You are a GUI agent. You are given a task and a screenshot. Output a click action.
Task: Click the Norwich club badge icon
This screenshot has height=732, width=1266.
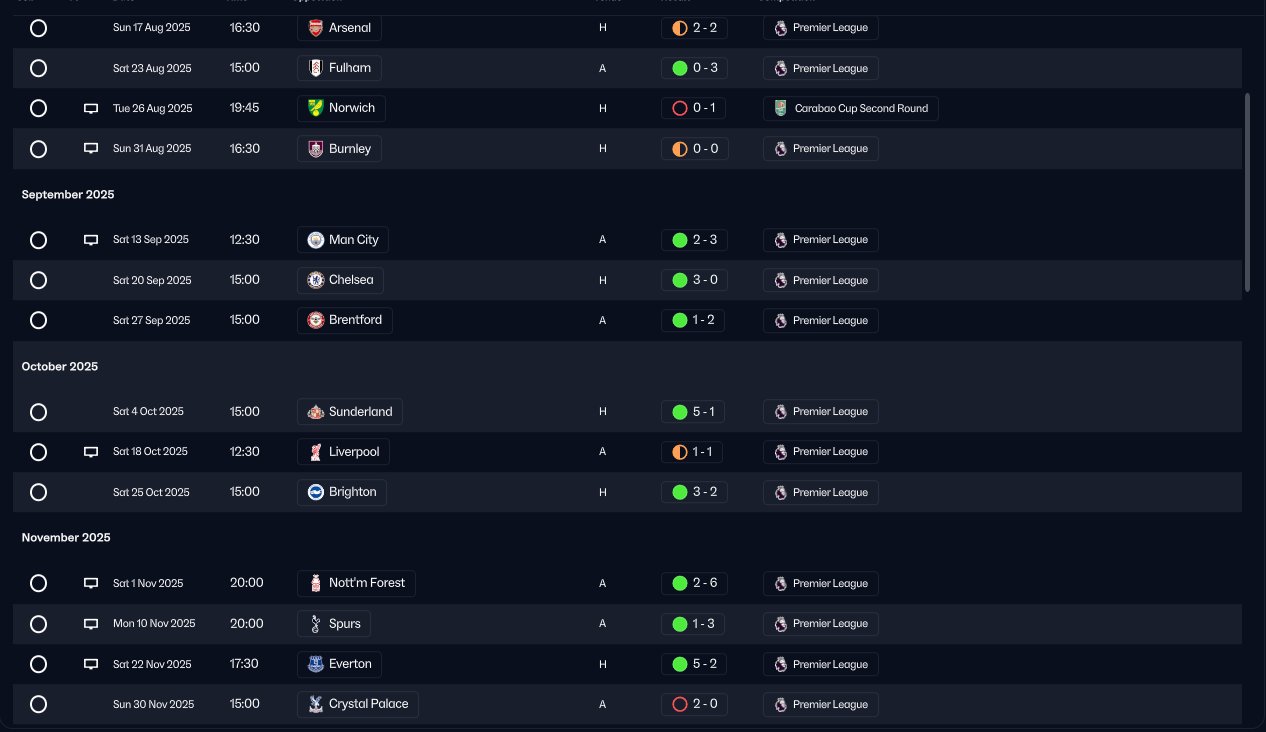coord(315,108)
